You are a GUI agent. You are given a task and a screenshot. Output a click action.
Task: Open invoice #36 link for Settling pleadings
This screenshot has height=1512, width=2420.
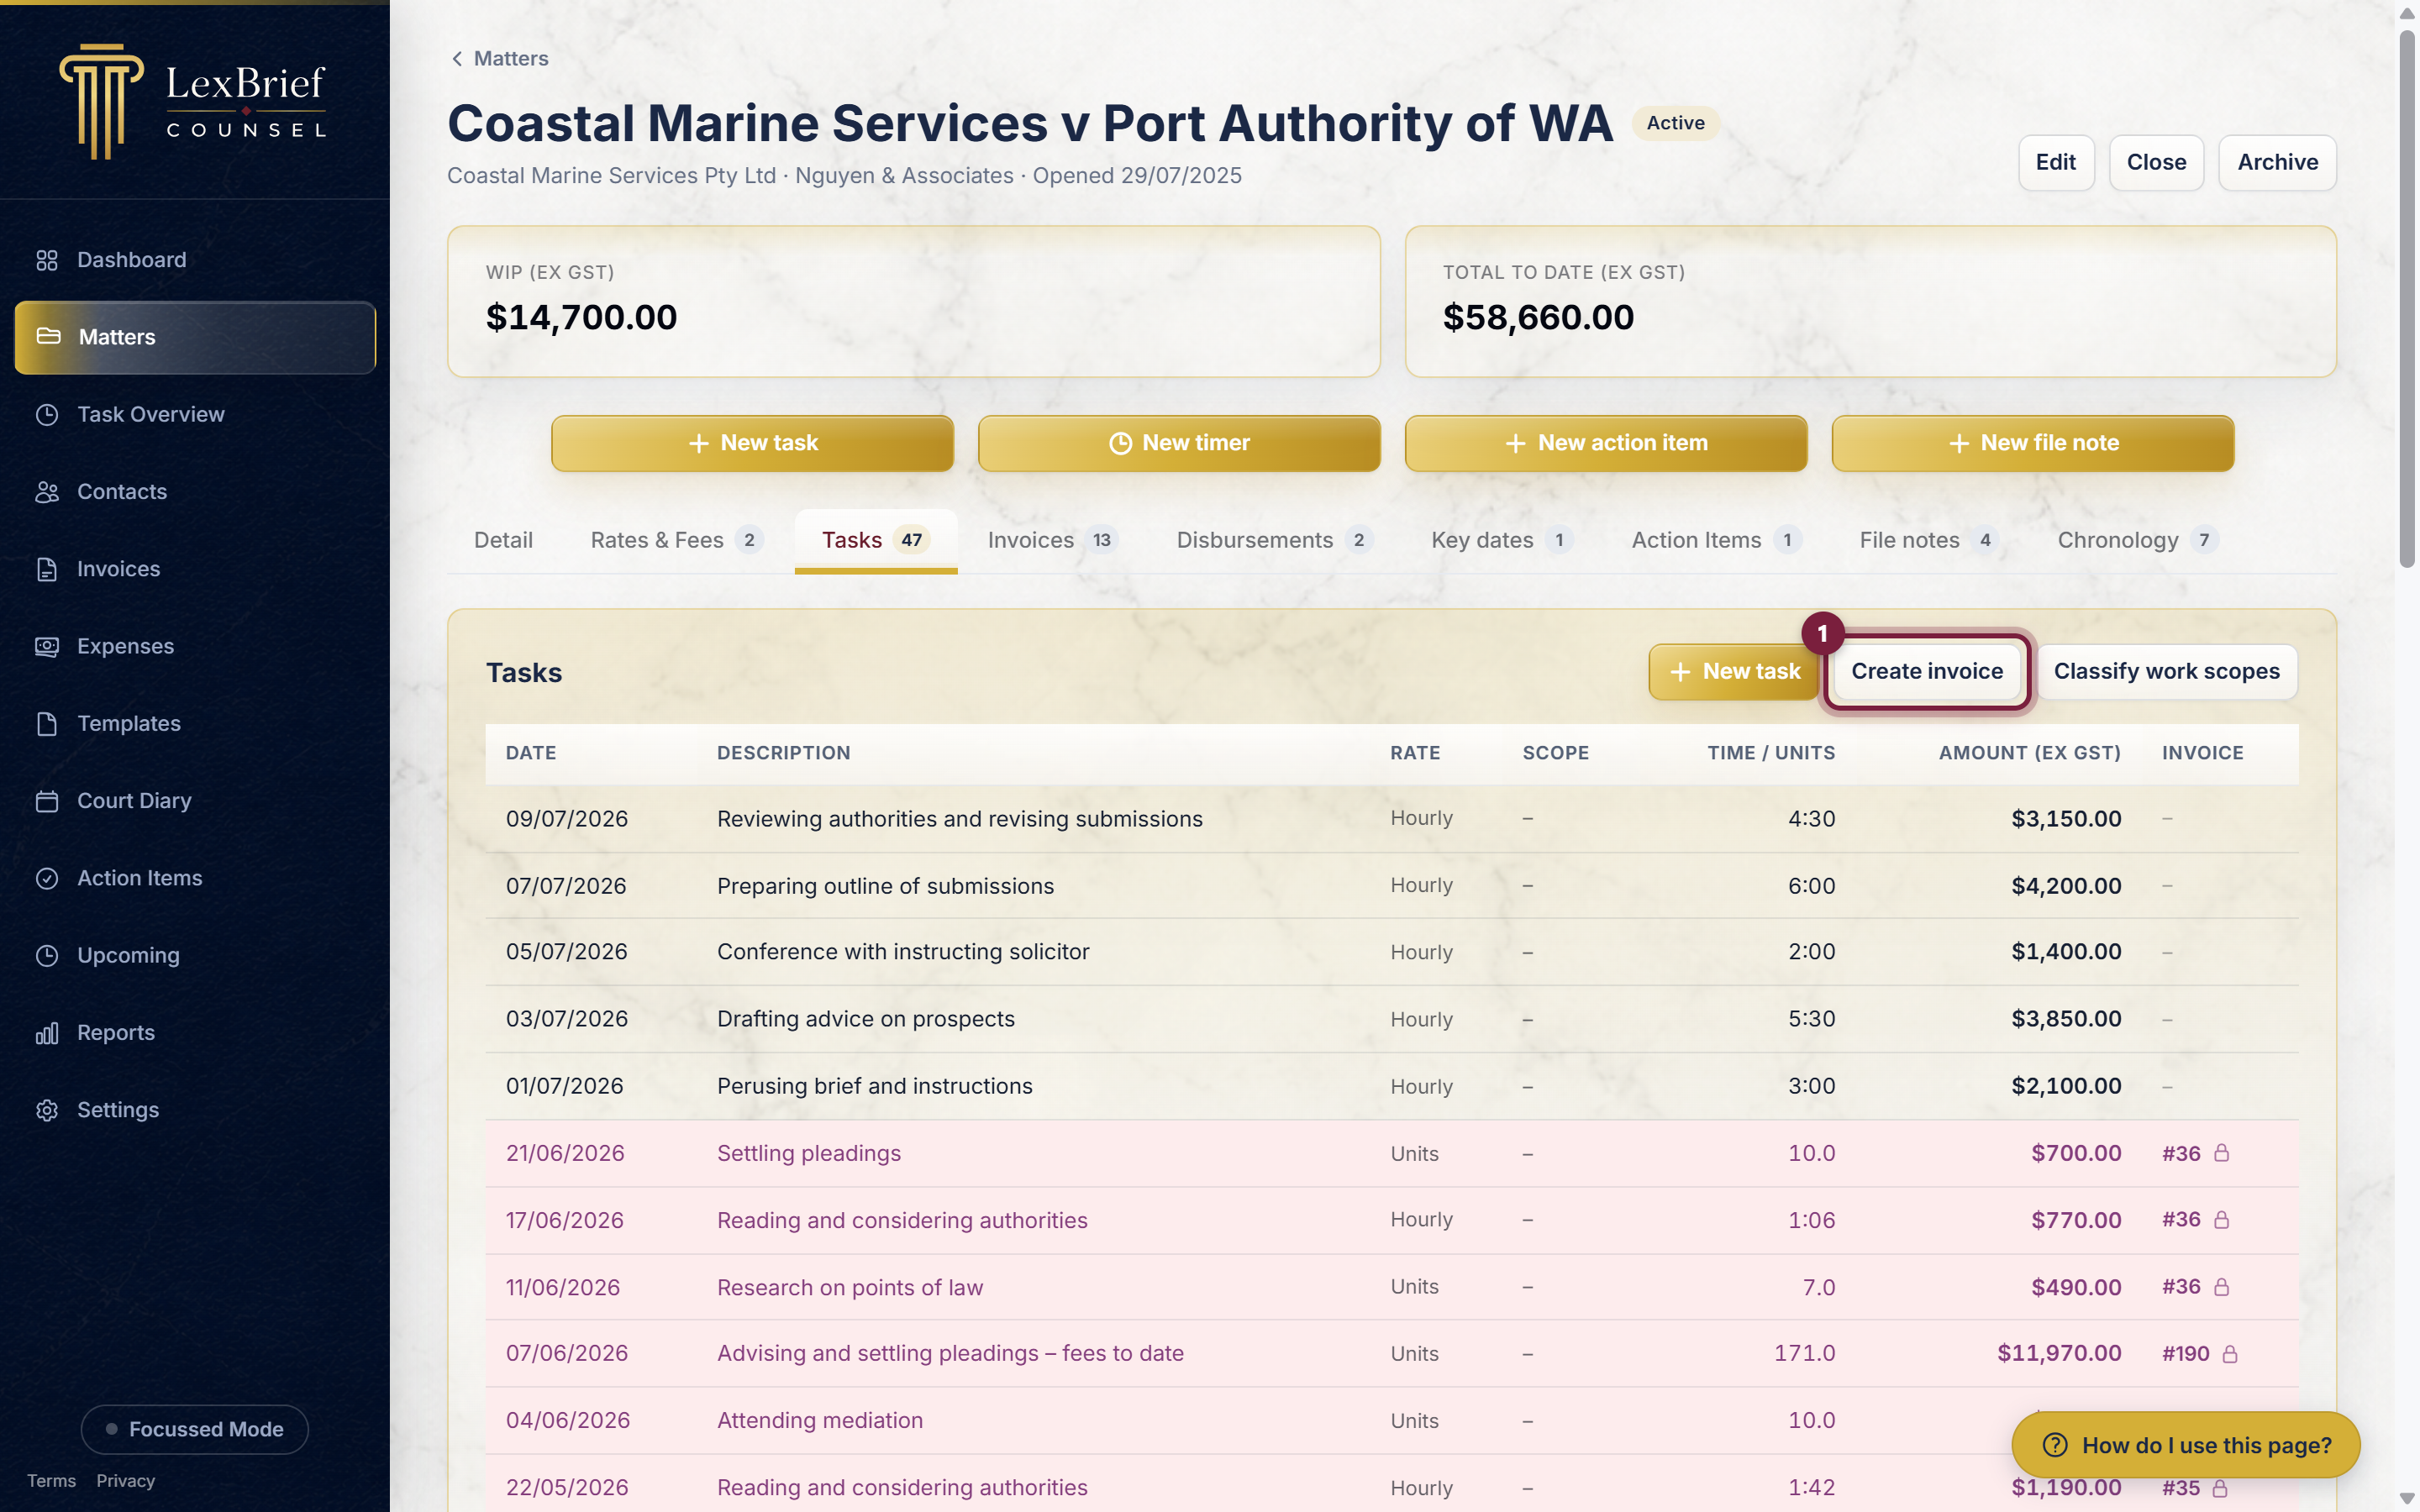[x=2181, y=1153]
